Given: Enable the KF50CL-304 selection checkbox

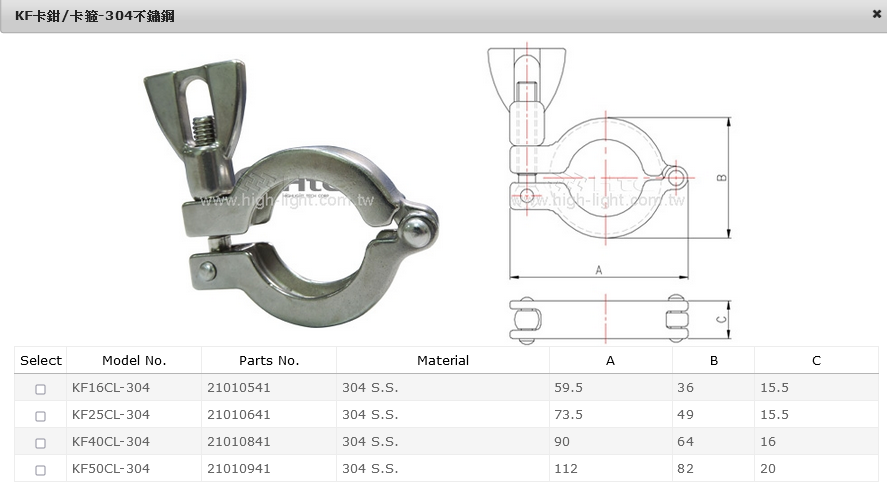Looking at the screenshot, I should pos(40,469).
